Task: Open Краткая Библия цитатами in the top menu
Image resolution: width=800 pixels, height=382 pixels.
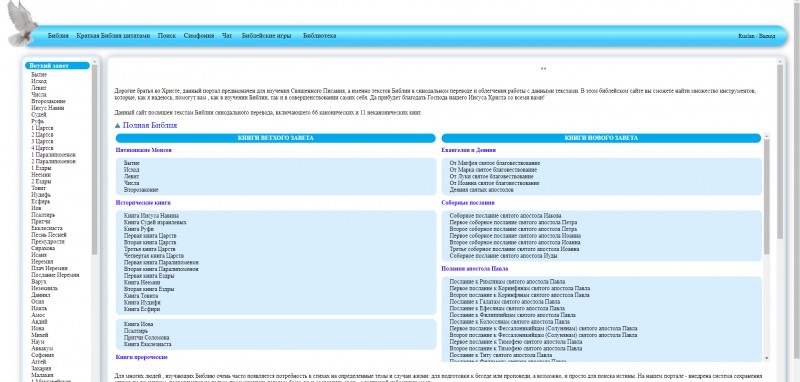Action: tap(113, 36)
